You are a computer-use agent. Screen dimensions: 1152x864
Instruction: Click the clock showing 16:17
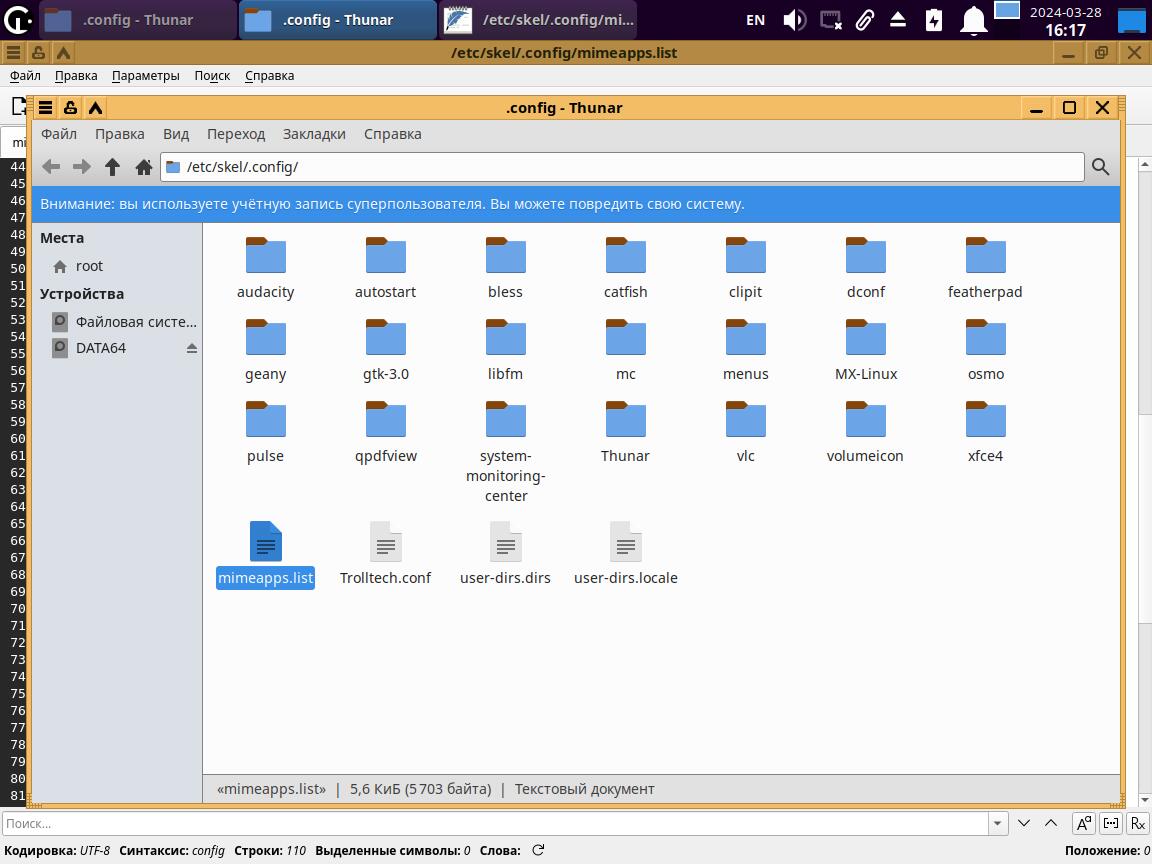click(1065, 30)
